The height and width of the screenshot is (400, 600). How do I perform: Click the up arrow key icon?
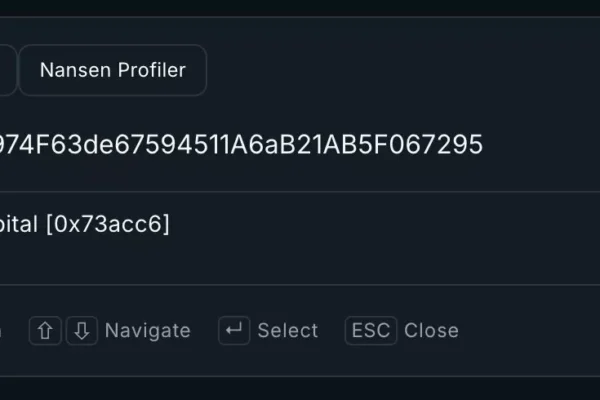[45, 331]
